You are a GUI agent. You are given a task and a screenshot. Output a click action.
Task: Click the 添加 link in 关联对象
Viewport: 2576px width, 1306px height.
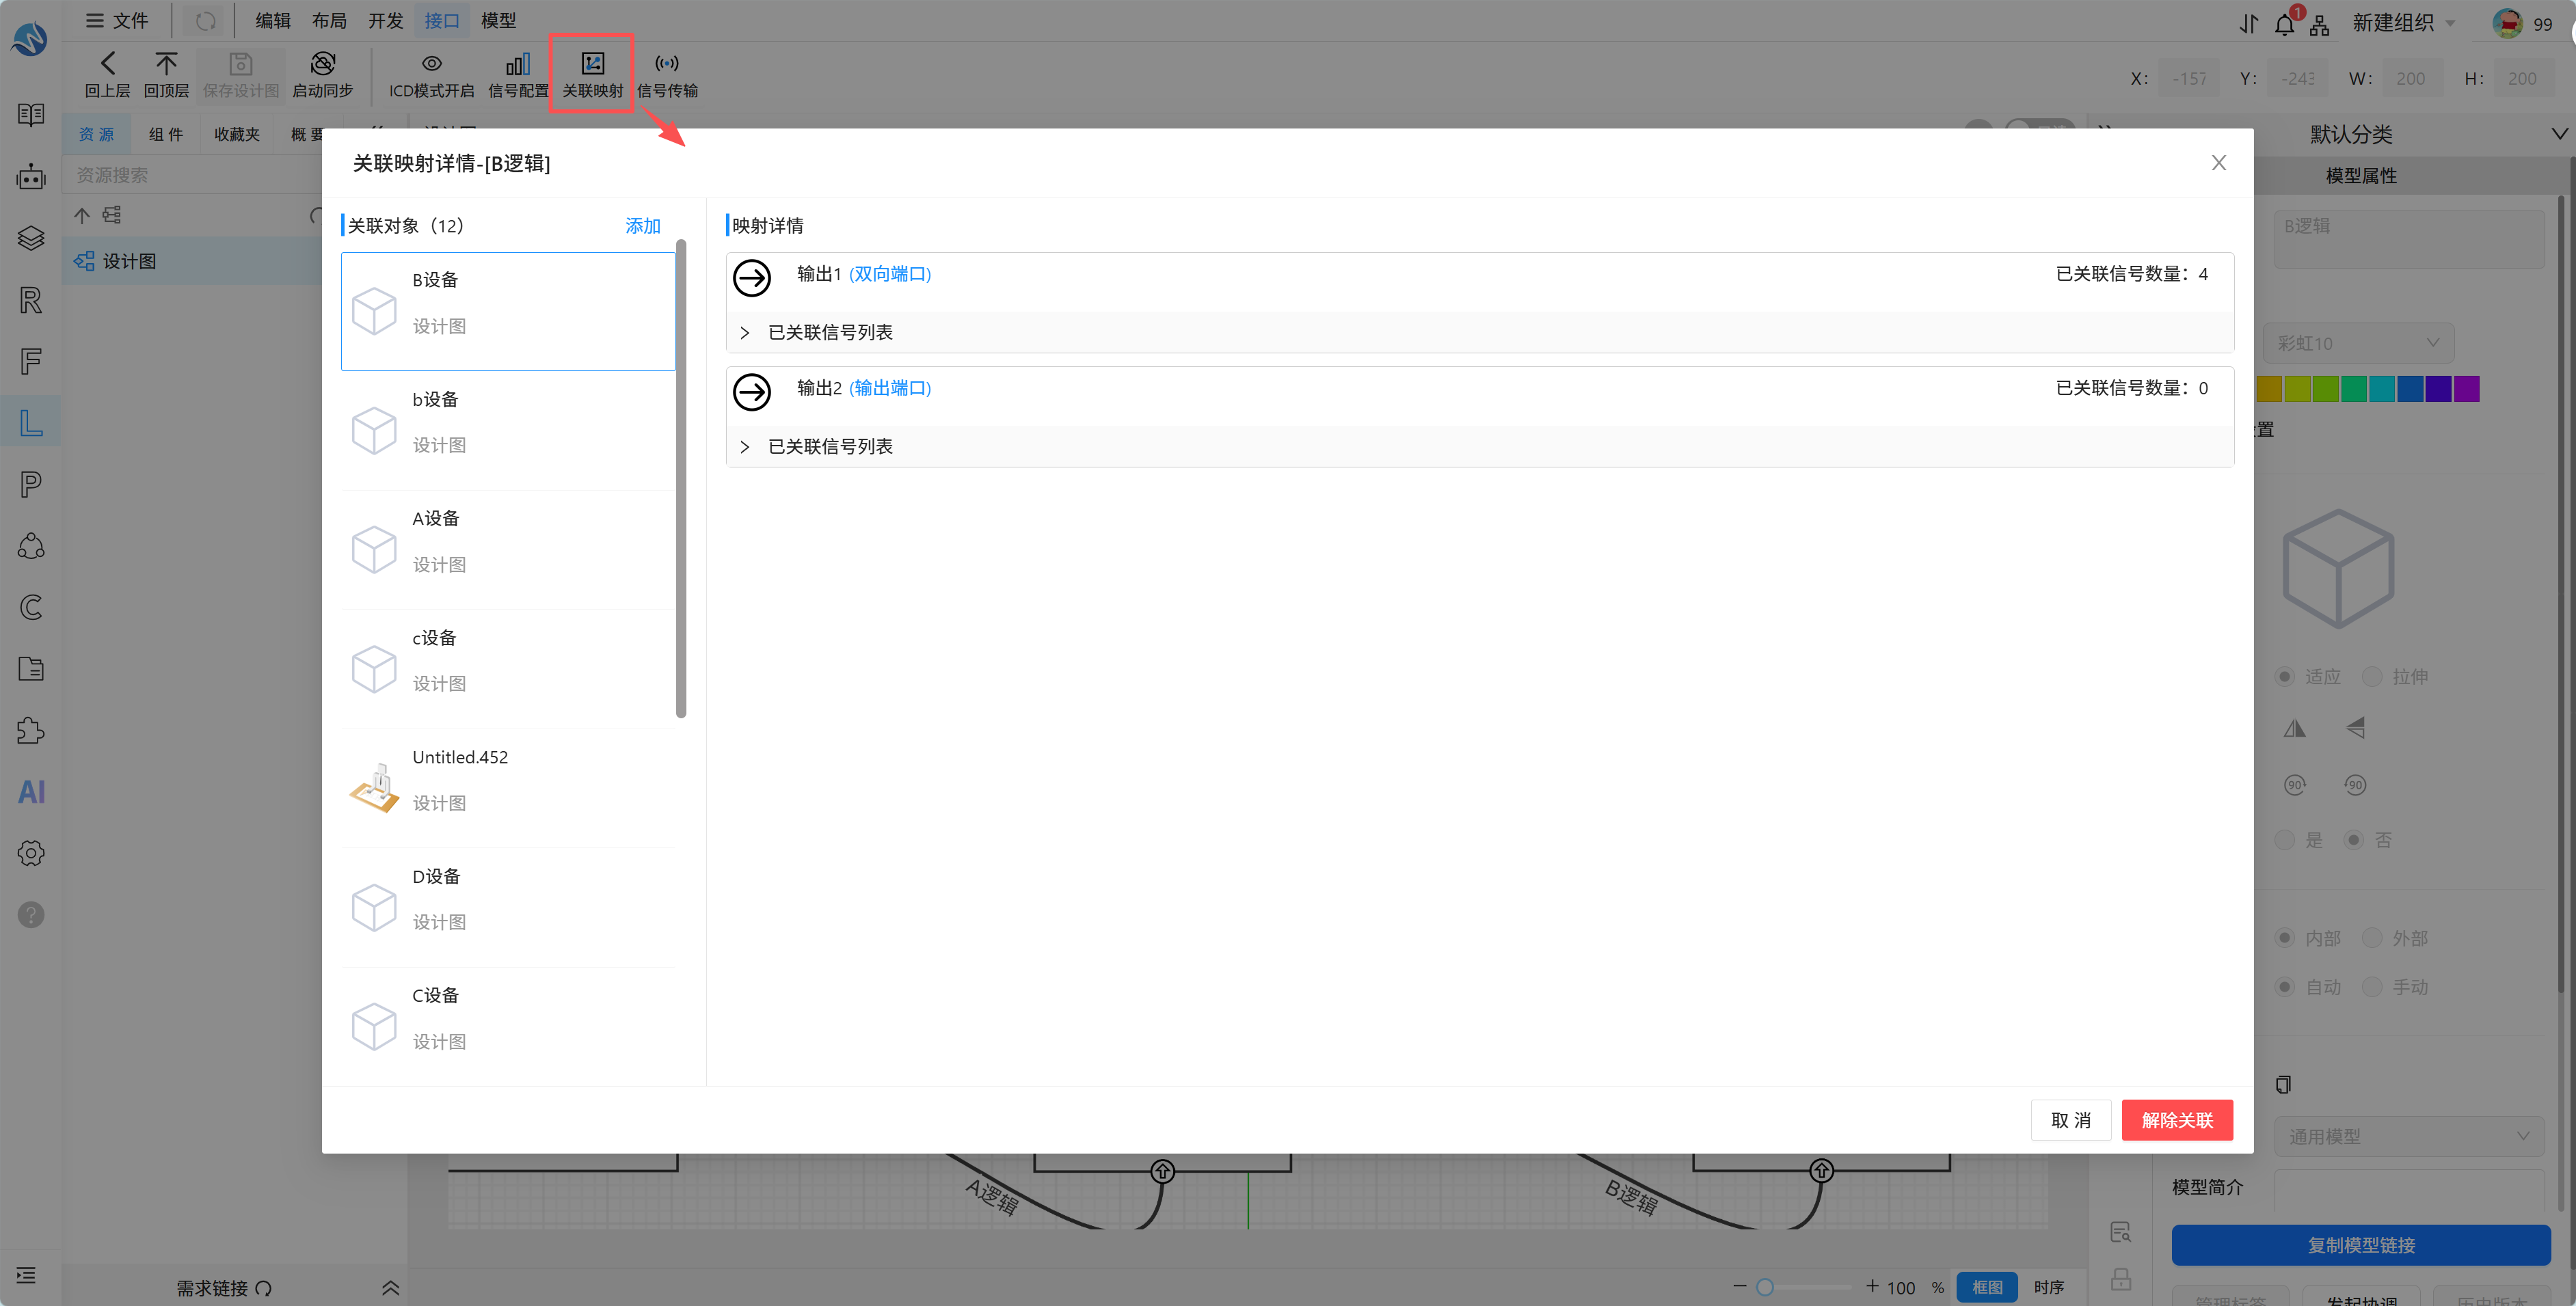[x=643, y=226]
